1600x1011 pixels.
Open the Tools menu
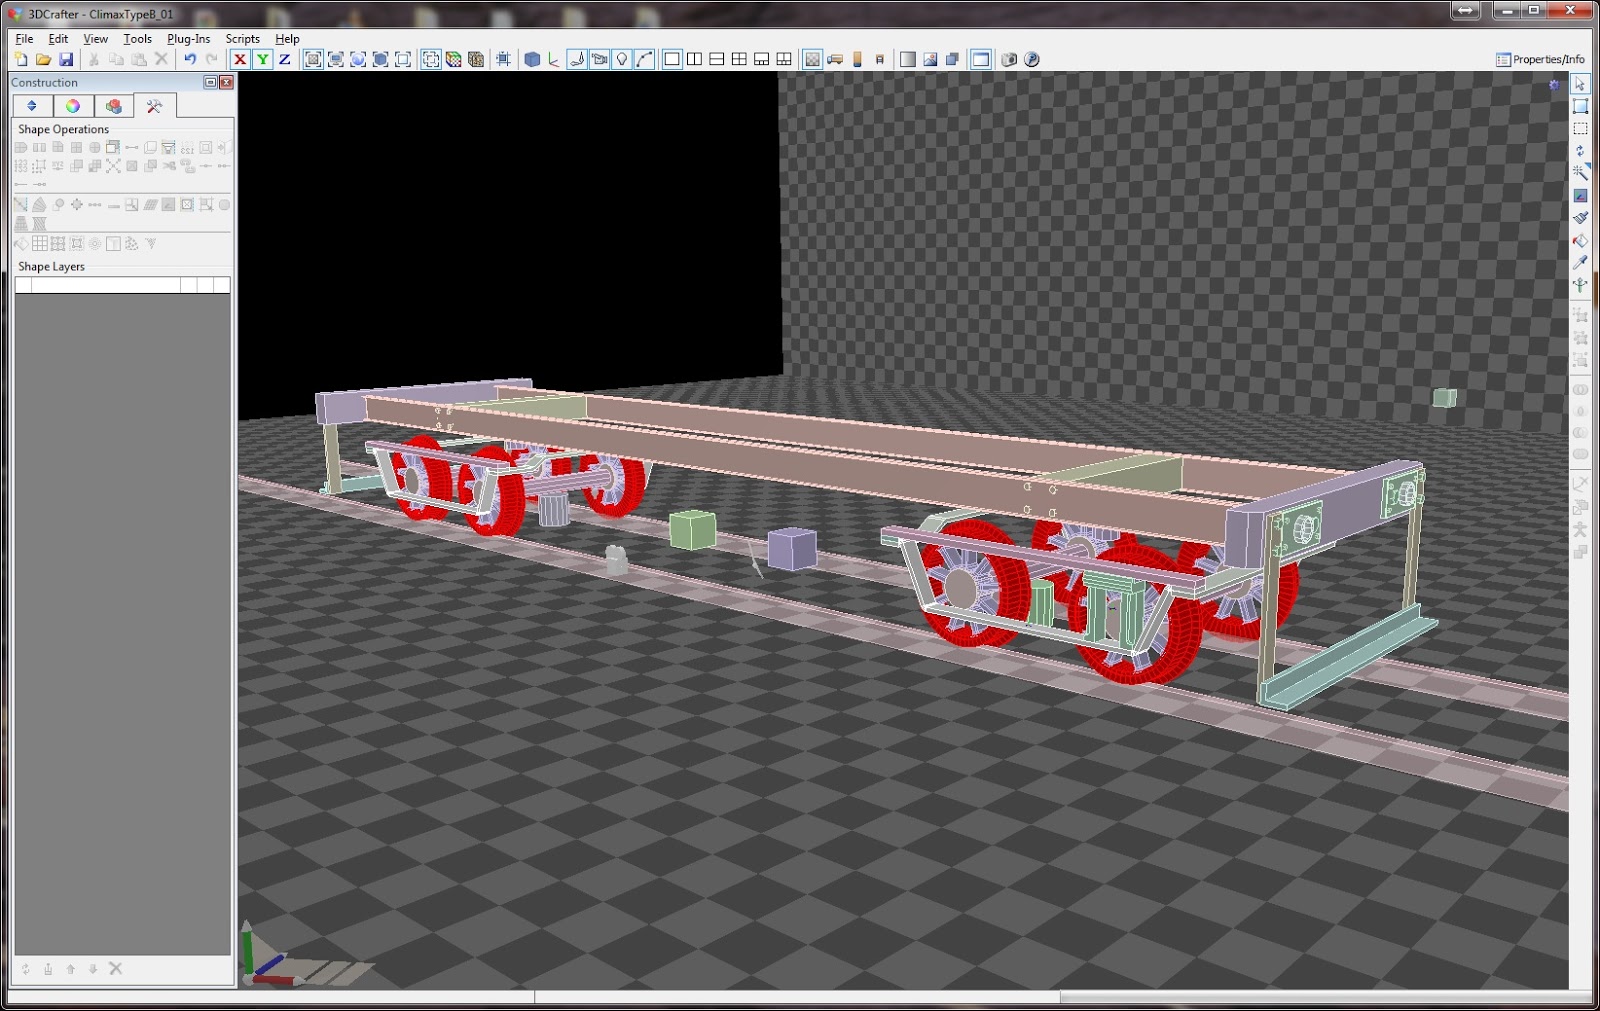click(137, 39)
